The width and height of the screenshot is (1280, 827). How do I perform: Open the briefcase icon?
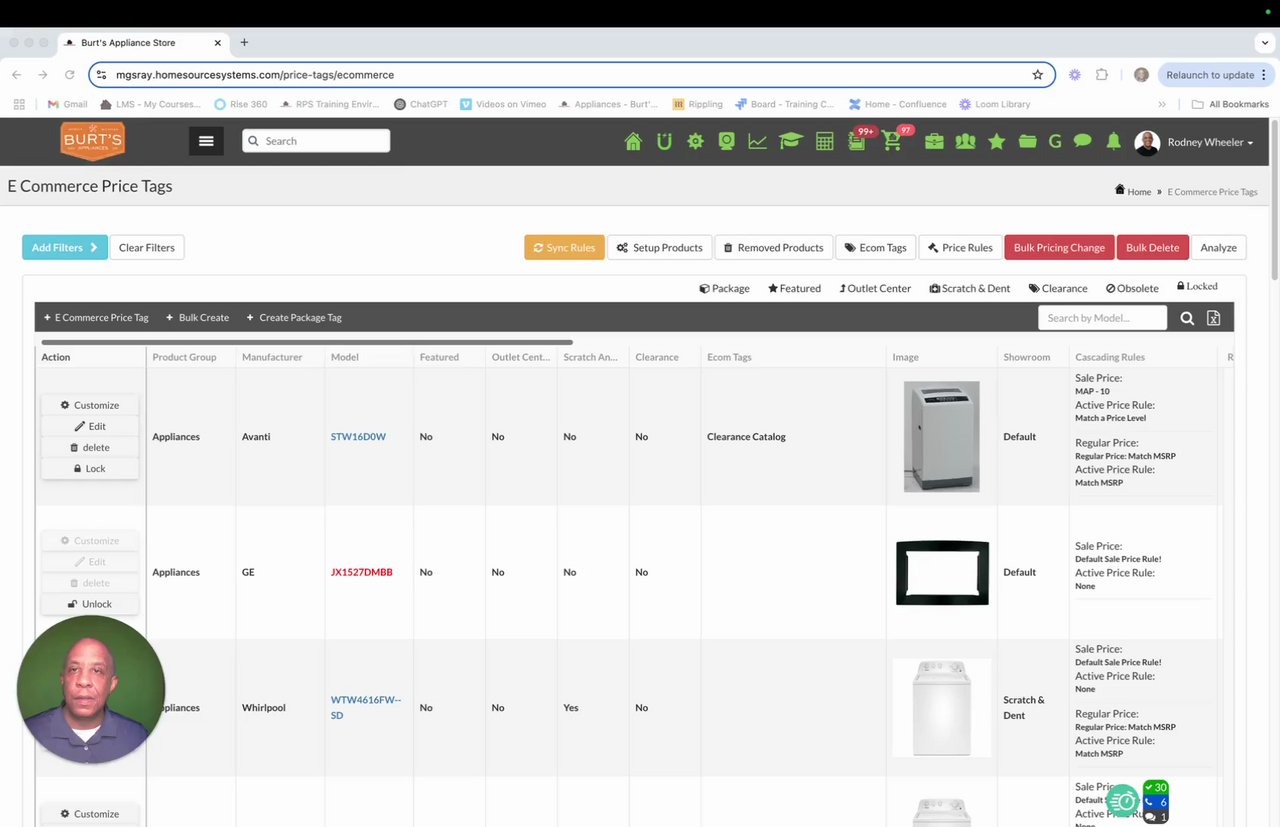click(x=934, y=142)
